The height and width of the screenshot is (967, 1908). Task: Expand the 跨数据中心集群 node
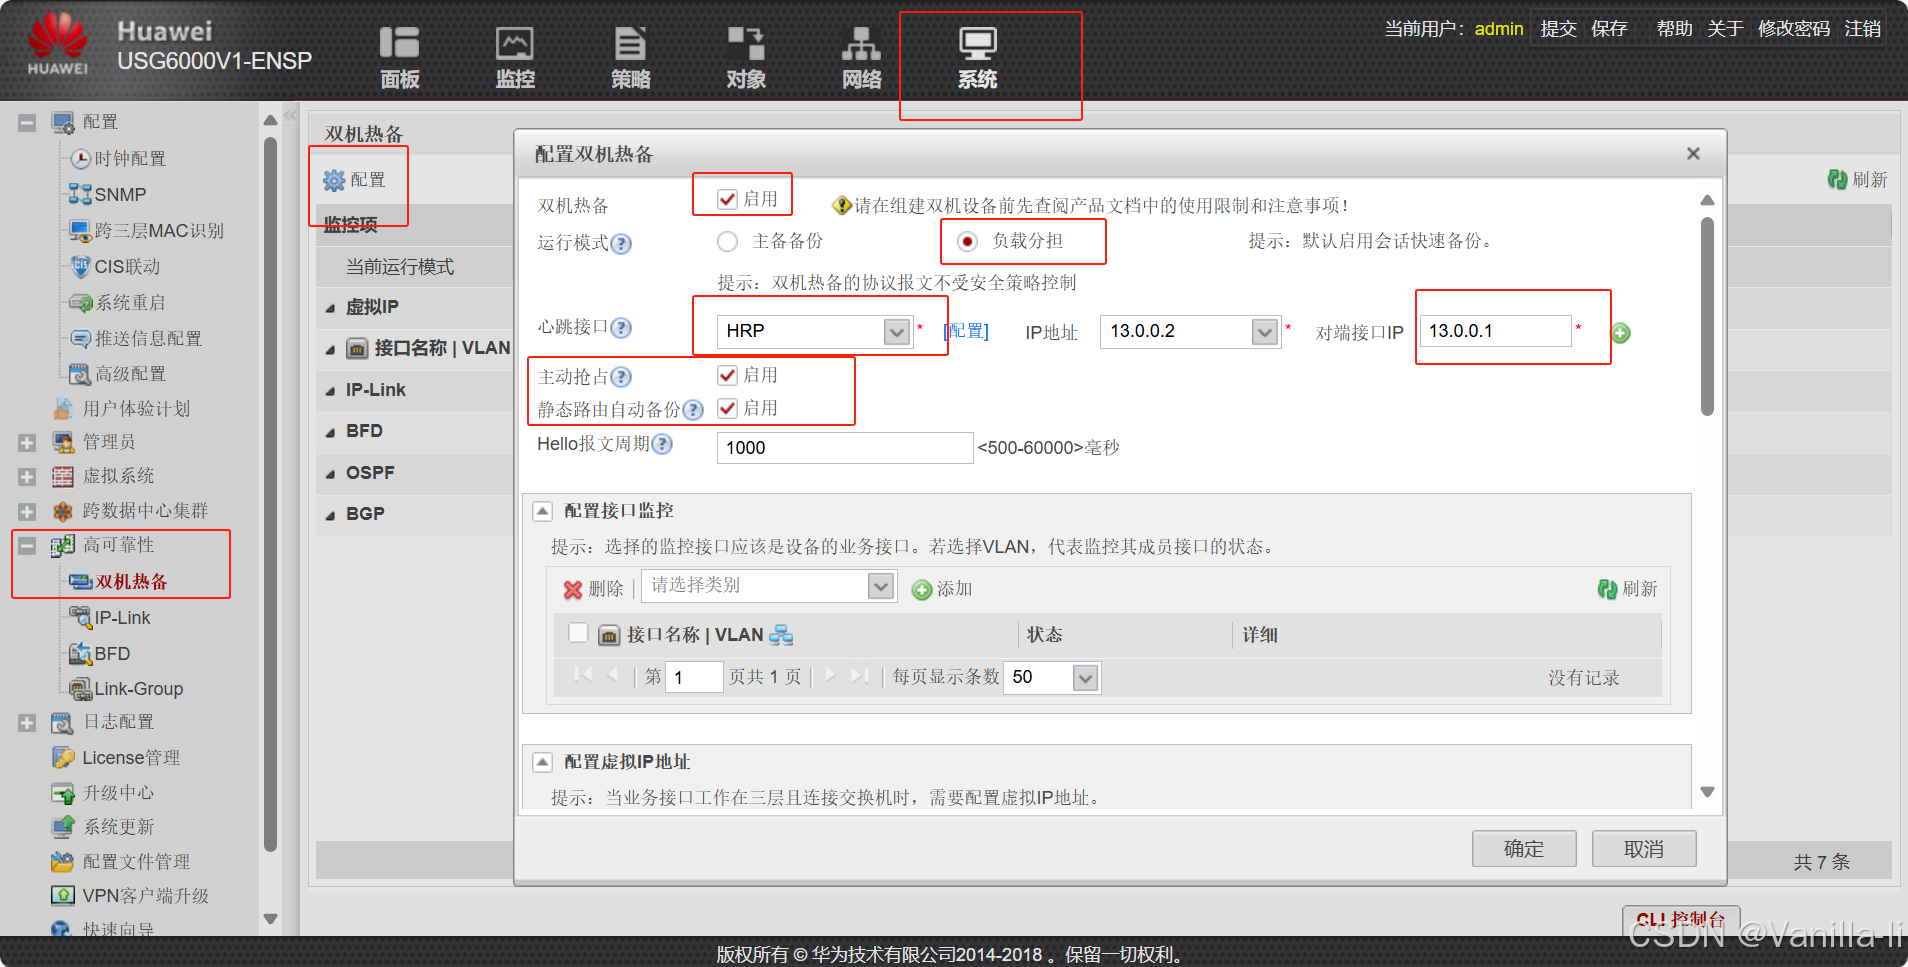(x=27, y=512)
